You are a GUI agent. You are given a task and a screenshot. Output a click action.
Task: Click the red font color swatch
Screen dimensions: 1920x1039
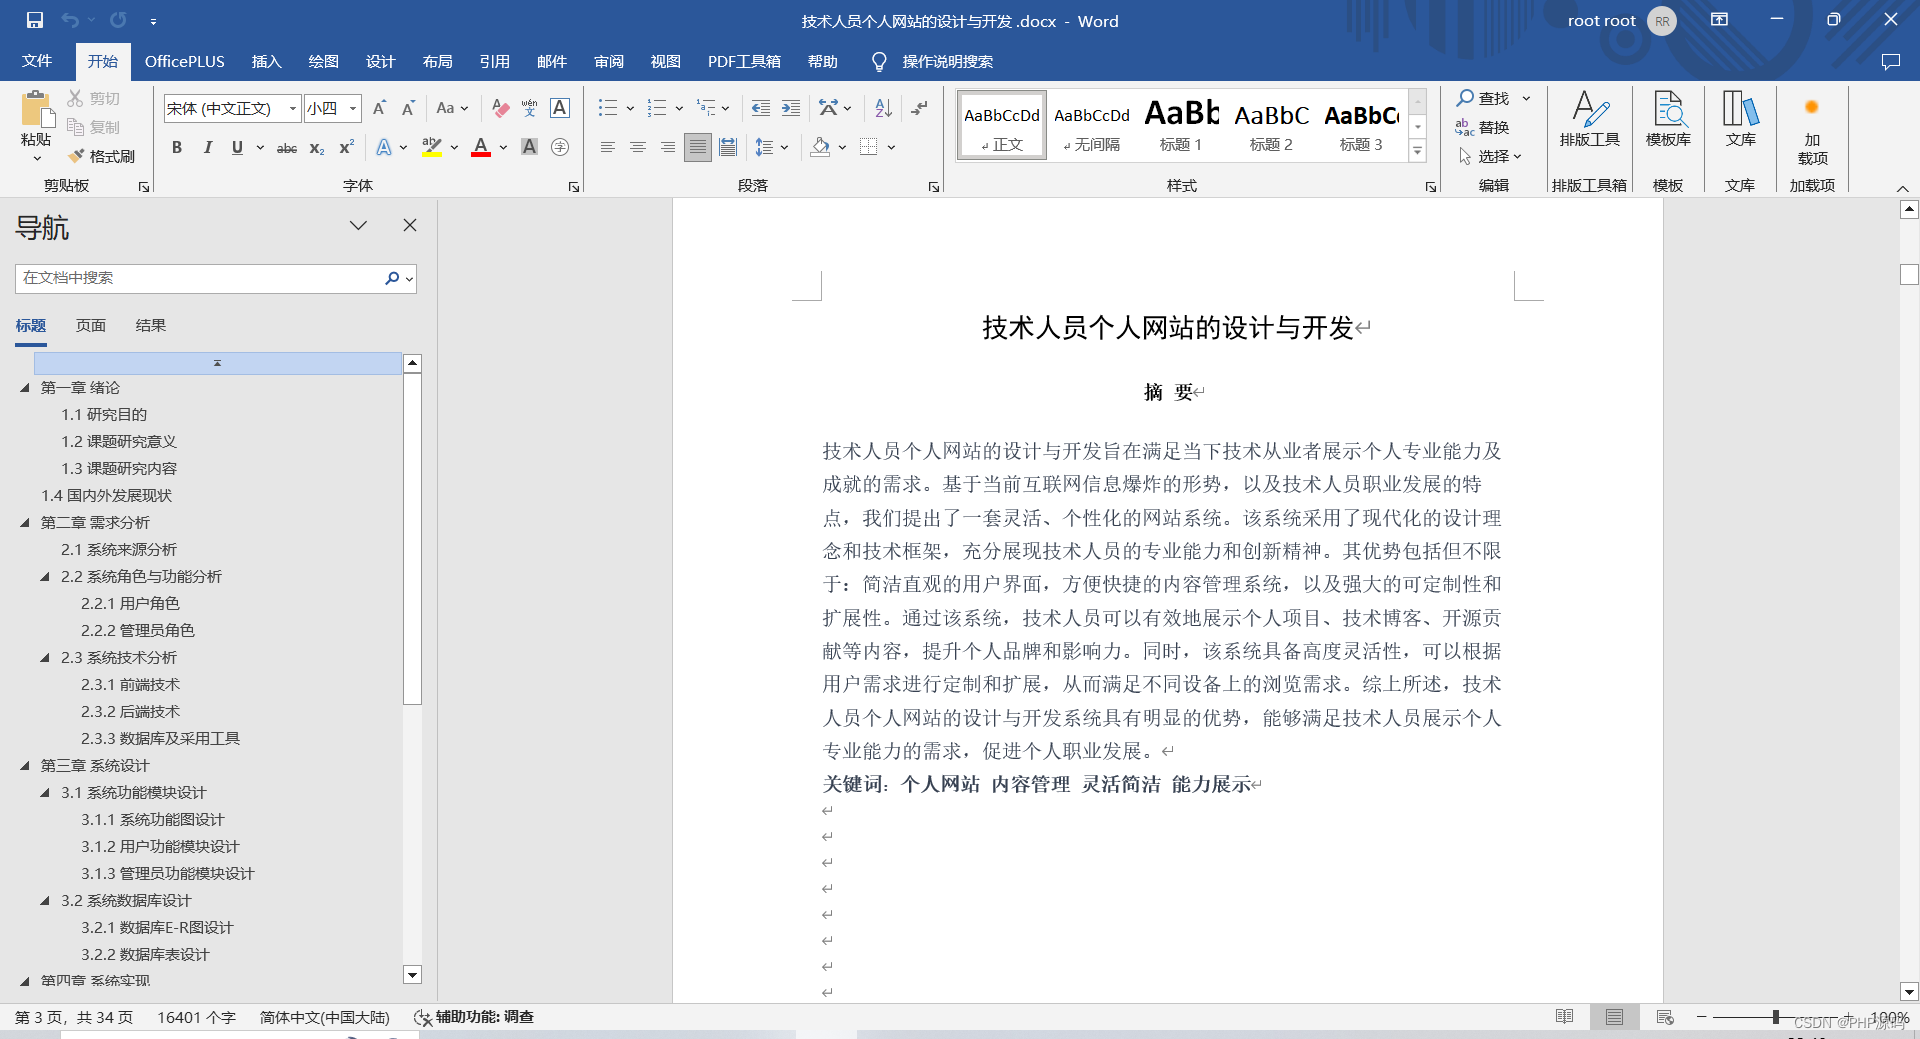click(x=481, y=148)
